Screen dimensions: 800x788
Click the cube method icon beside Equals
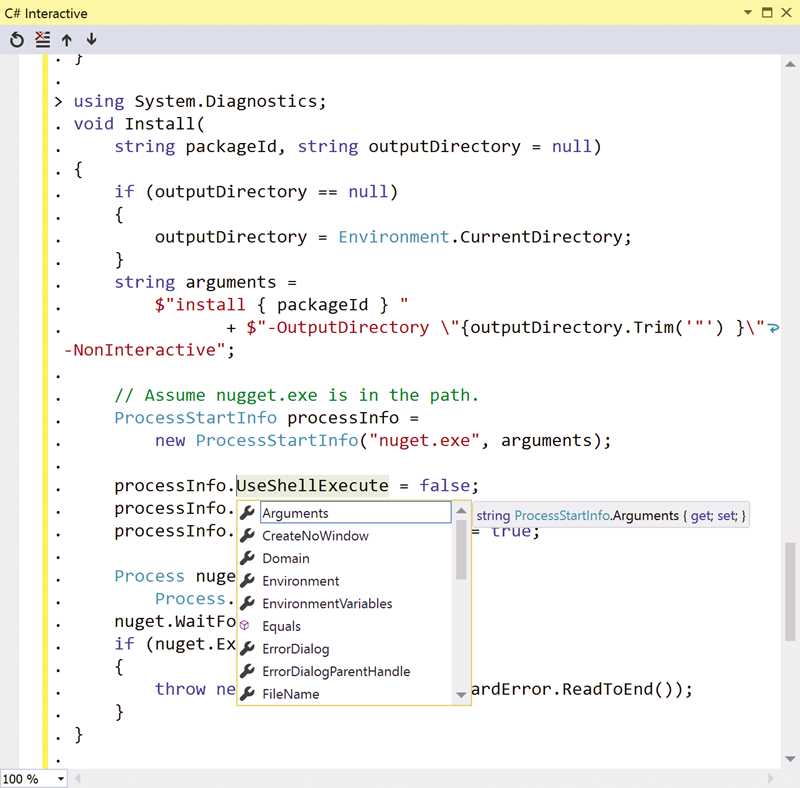[x=245, y=625]
